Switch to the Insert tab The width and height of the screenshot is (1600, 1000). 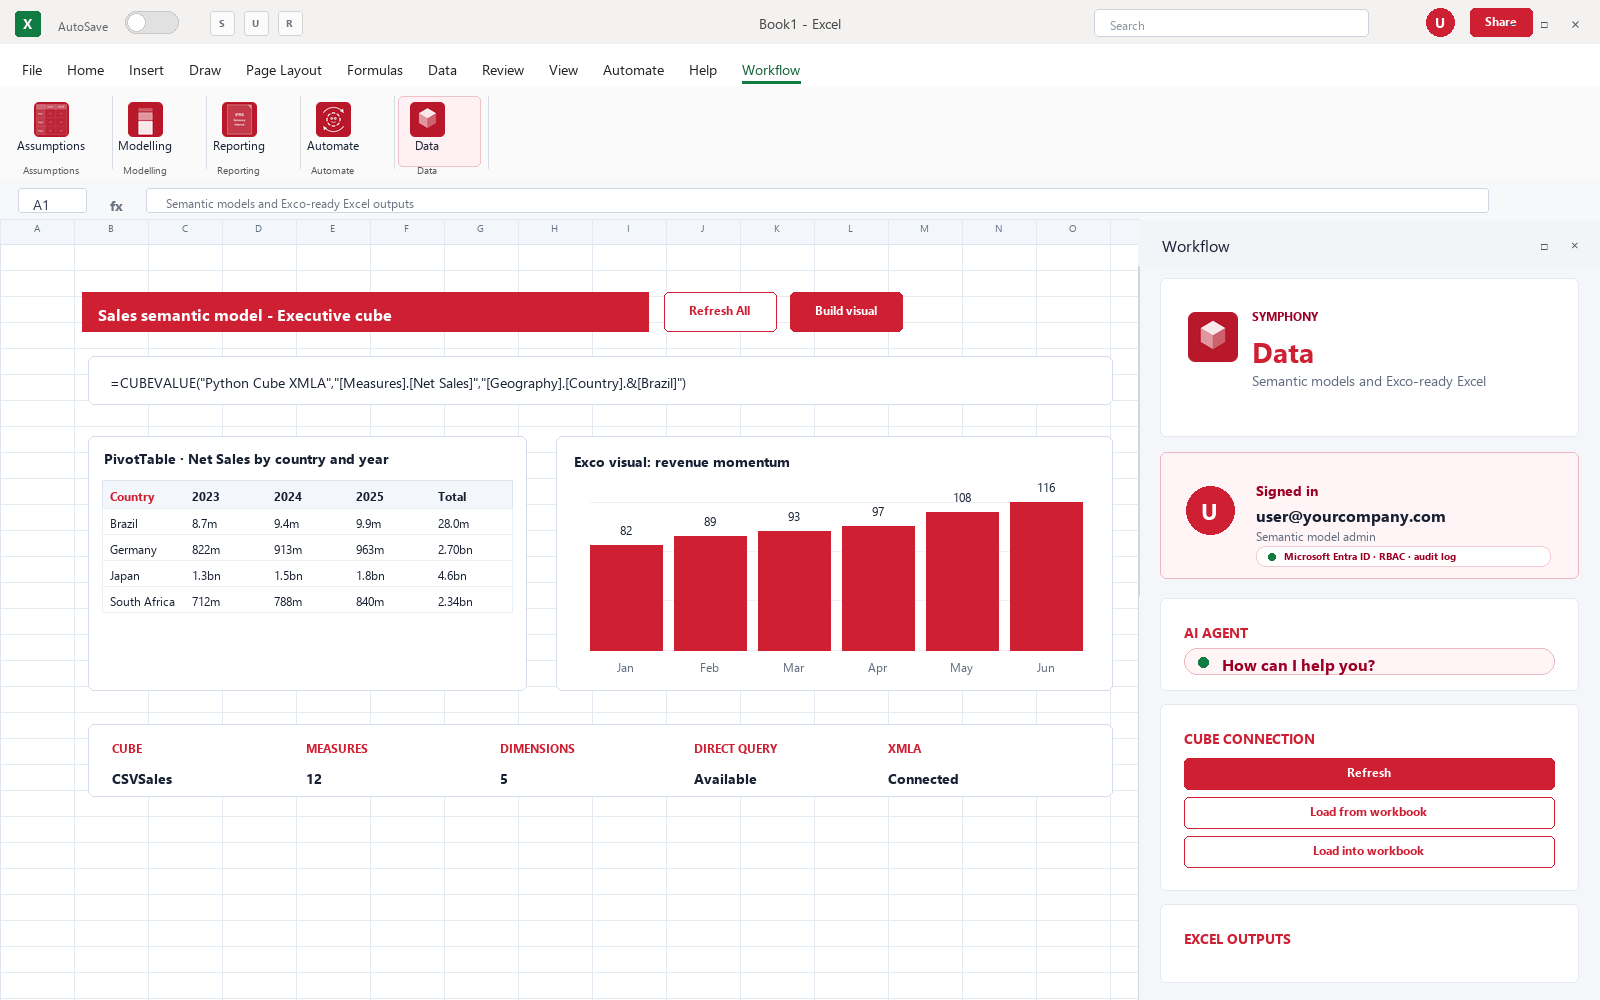[146, 70]
